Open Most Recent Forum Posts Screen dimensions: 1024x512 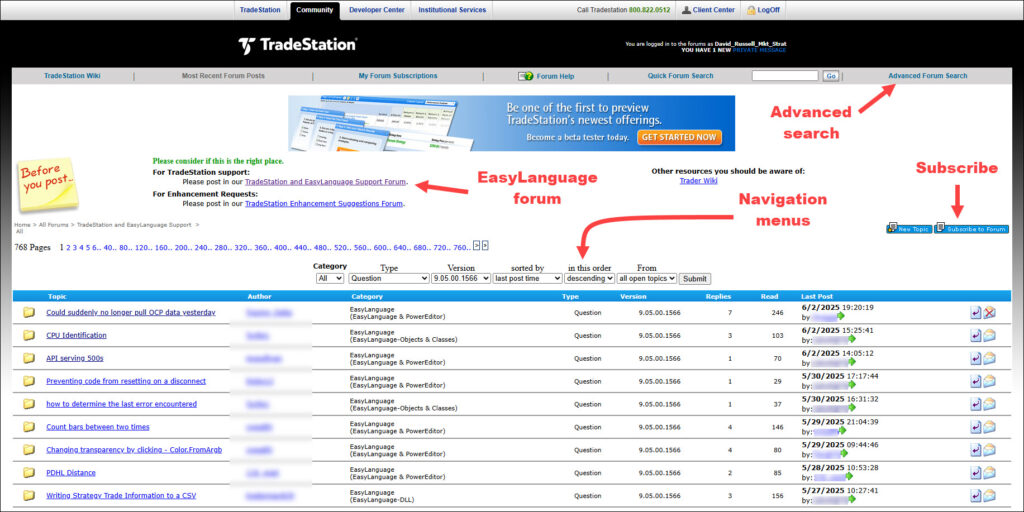click(223, 76)
